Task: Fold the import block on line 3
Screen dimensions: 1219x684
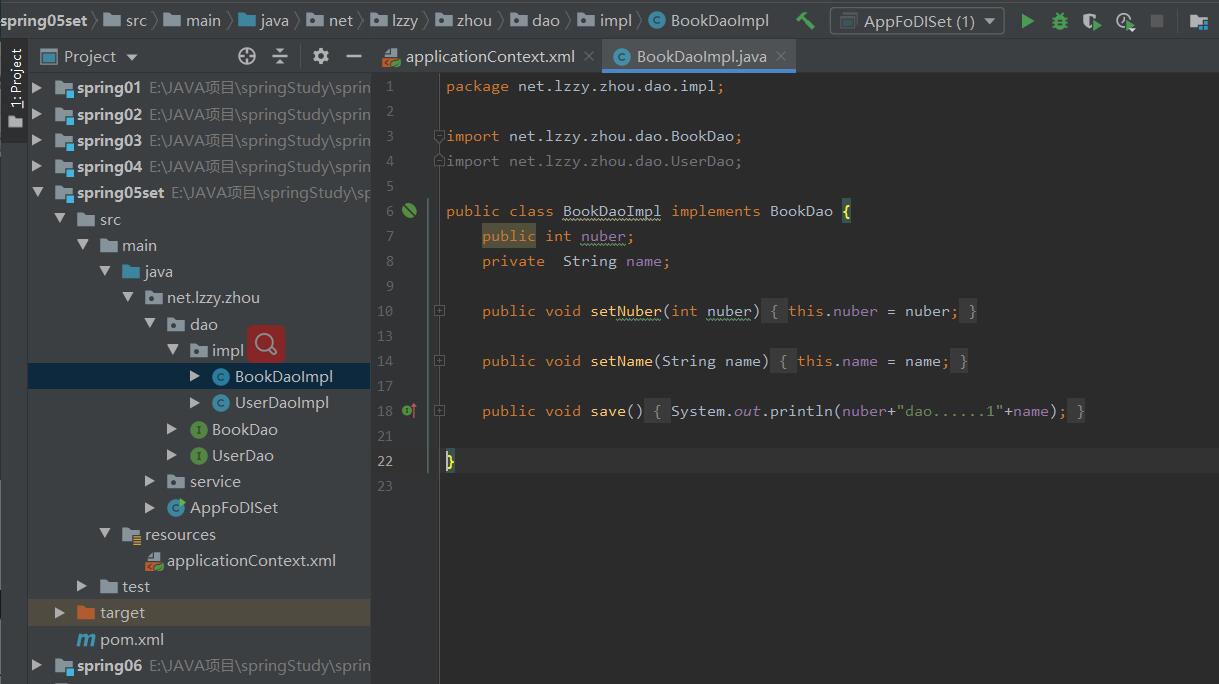Action: pyautogui.click(x=439, y=136)
